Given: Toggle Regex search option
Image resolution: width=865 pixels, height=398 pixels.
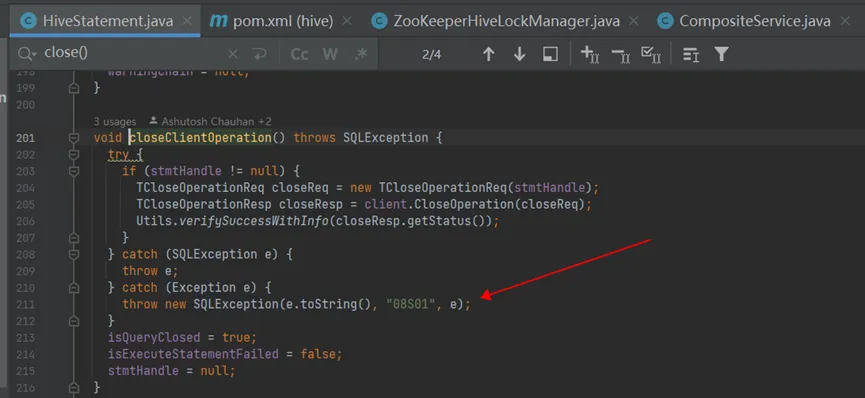Looking at the screenshot, I should tap(361, 54).
